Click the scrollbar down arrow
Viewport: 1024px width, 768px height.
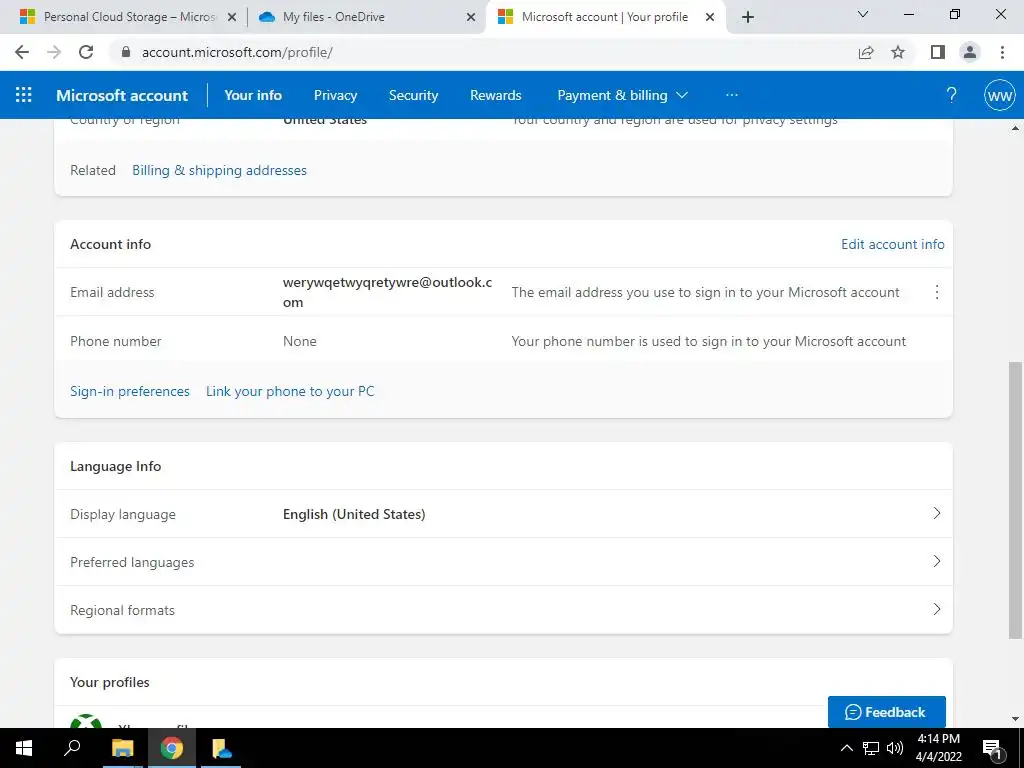1015,719
